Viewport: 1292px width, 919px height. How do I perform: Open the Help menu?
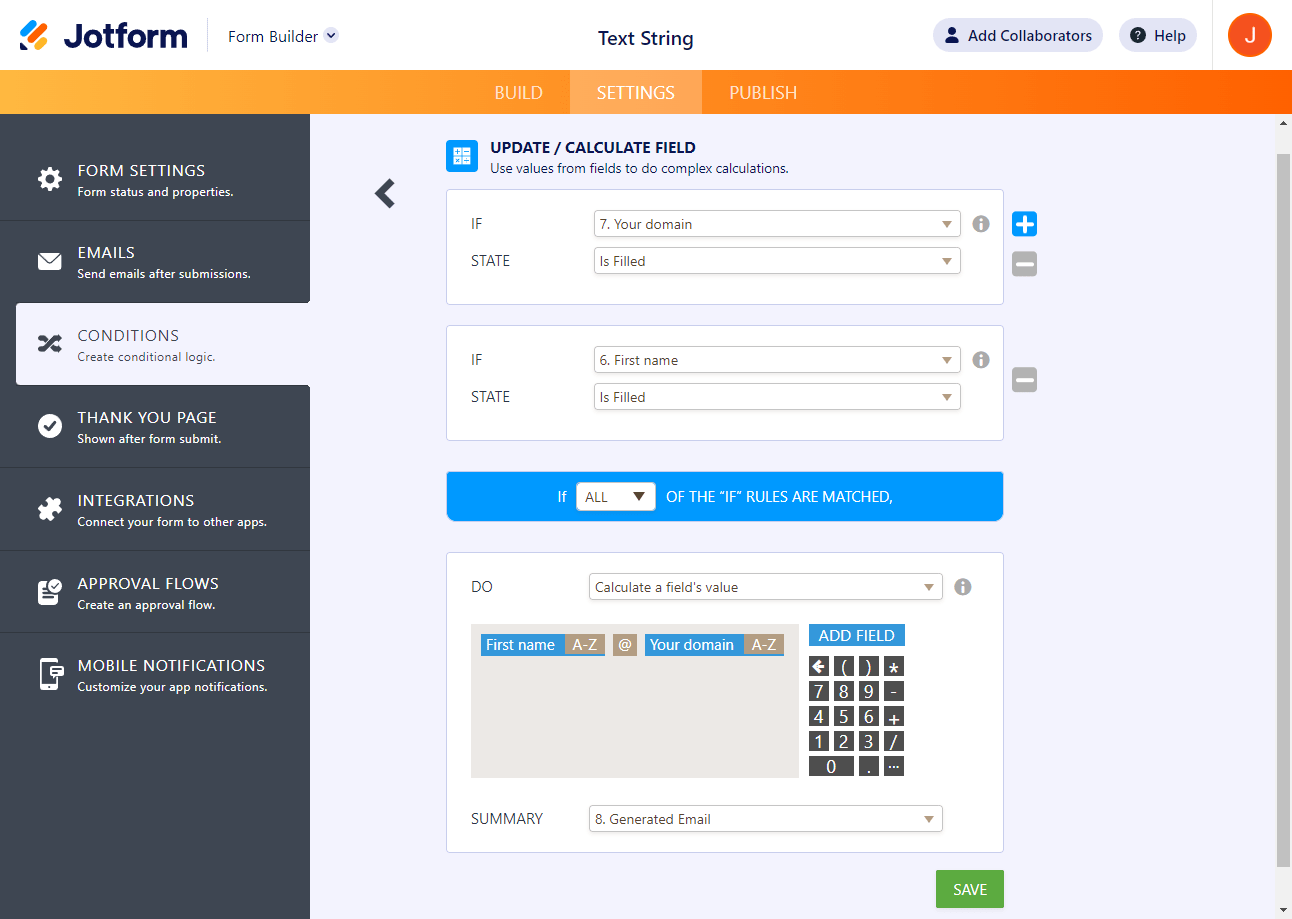click(1158, 35)
